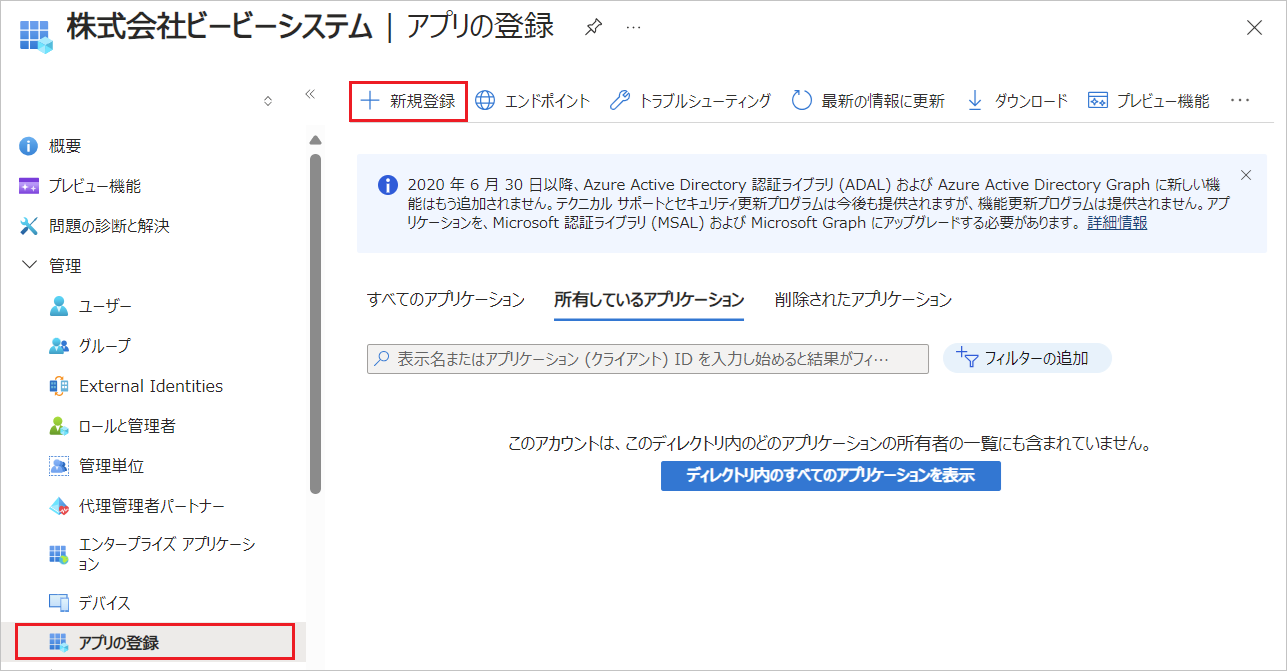
Task: Show more toolbar commands via the ellipsis
Action: pos(1240,101)
